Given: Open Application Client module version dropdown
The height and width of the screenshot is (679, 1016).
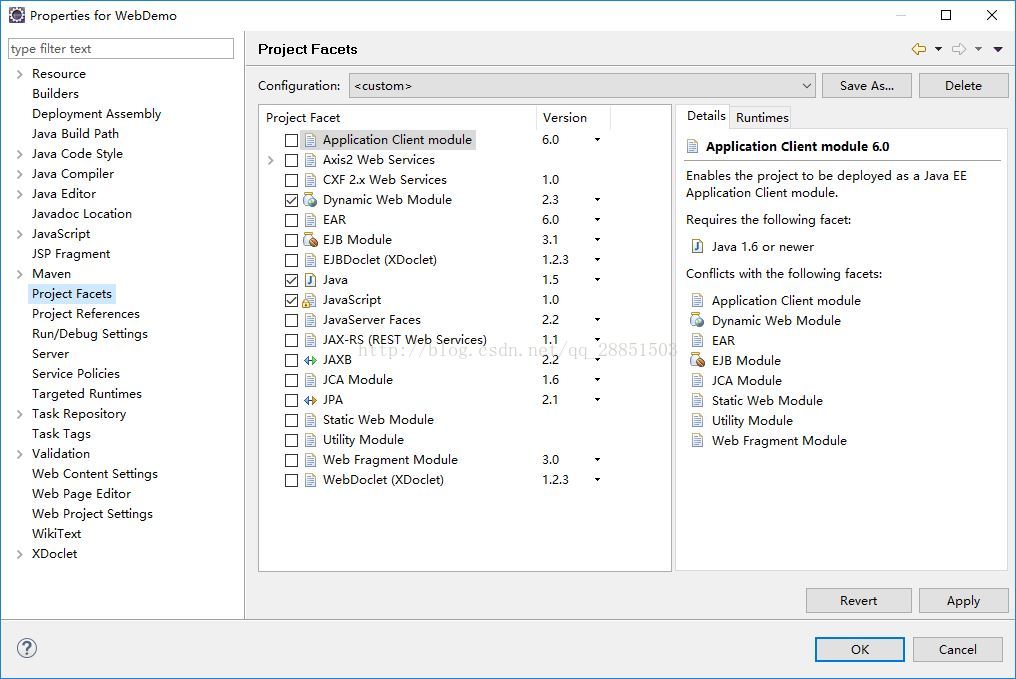Looking at the screenshot, I should (597, 140).
